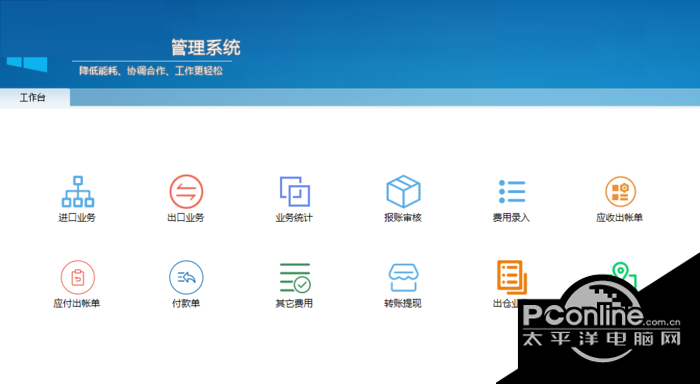Click the 费用录入 label

click(511, 217)
